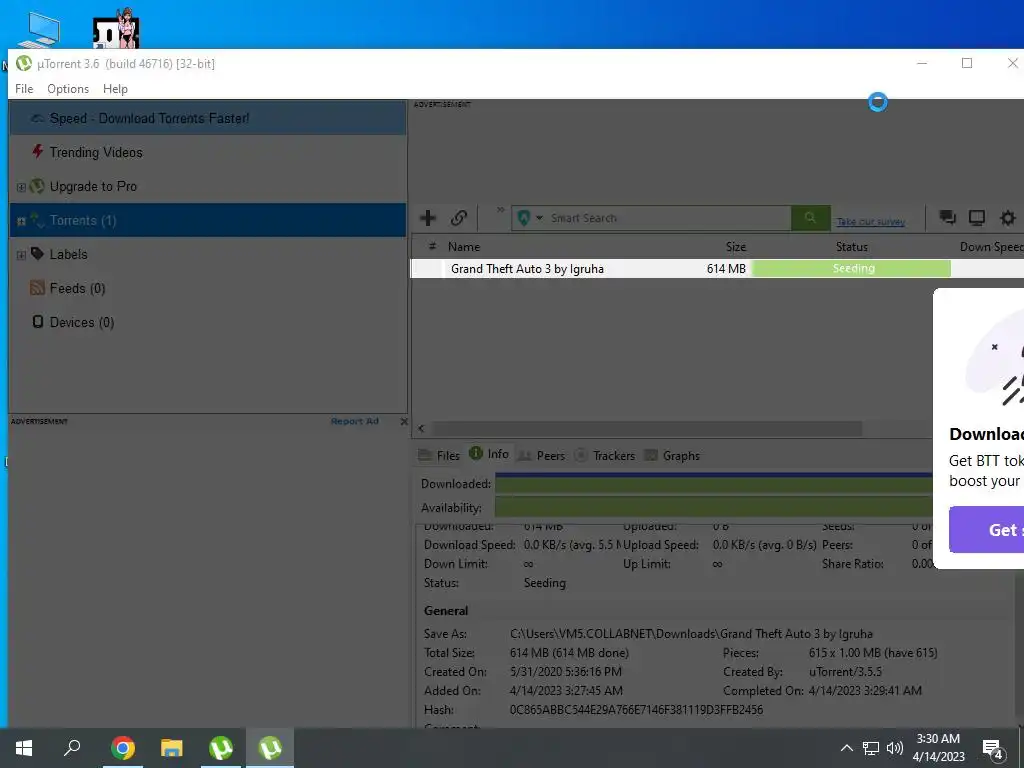Screen dimensions: 1024x768
Task: Click the first uTorrent taskbar icon
Action: 221,748
